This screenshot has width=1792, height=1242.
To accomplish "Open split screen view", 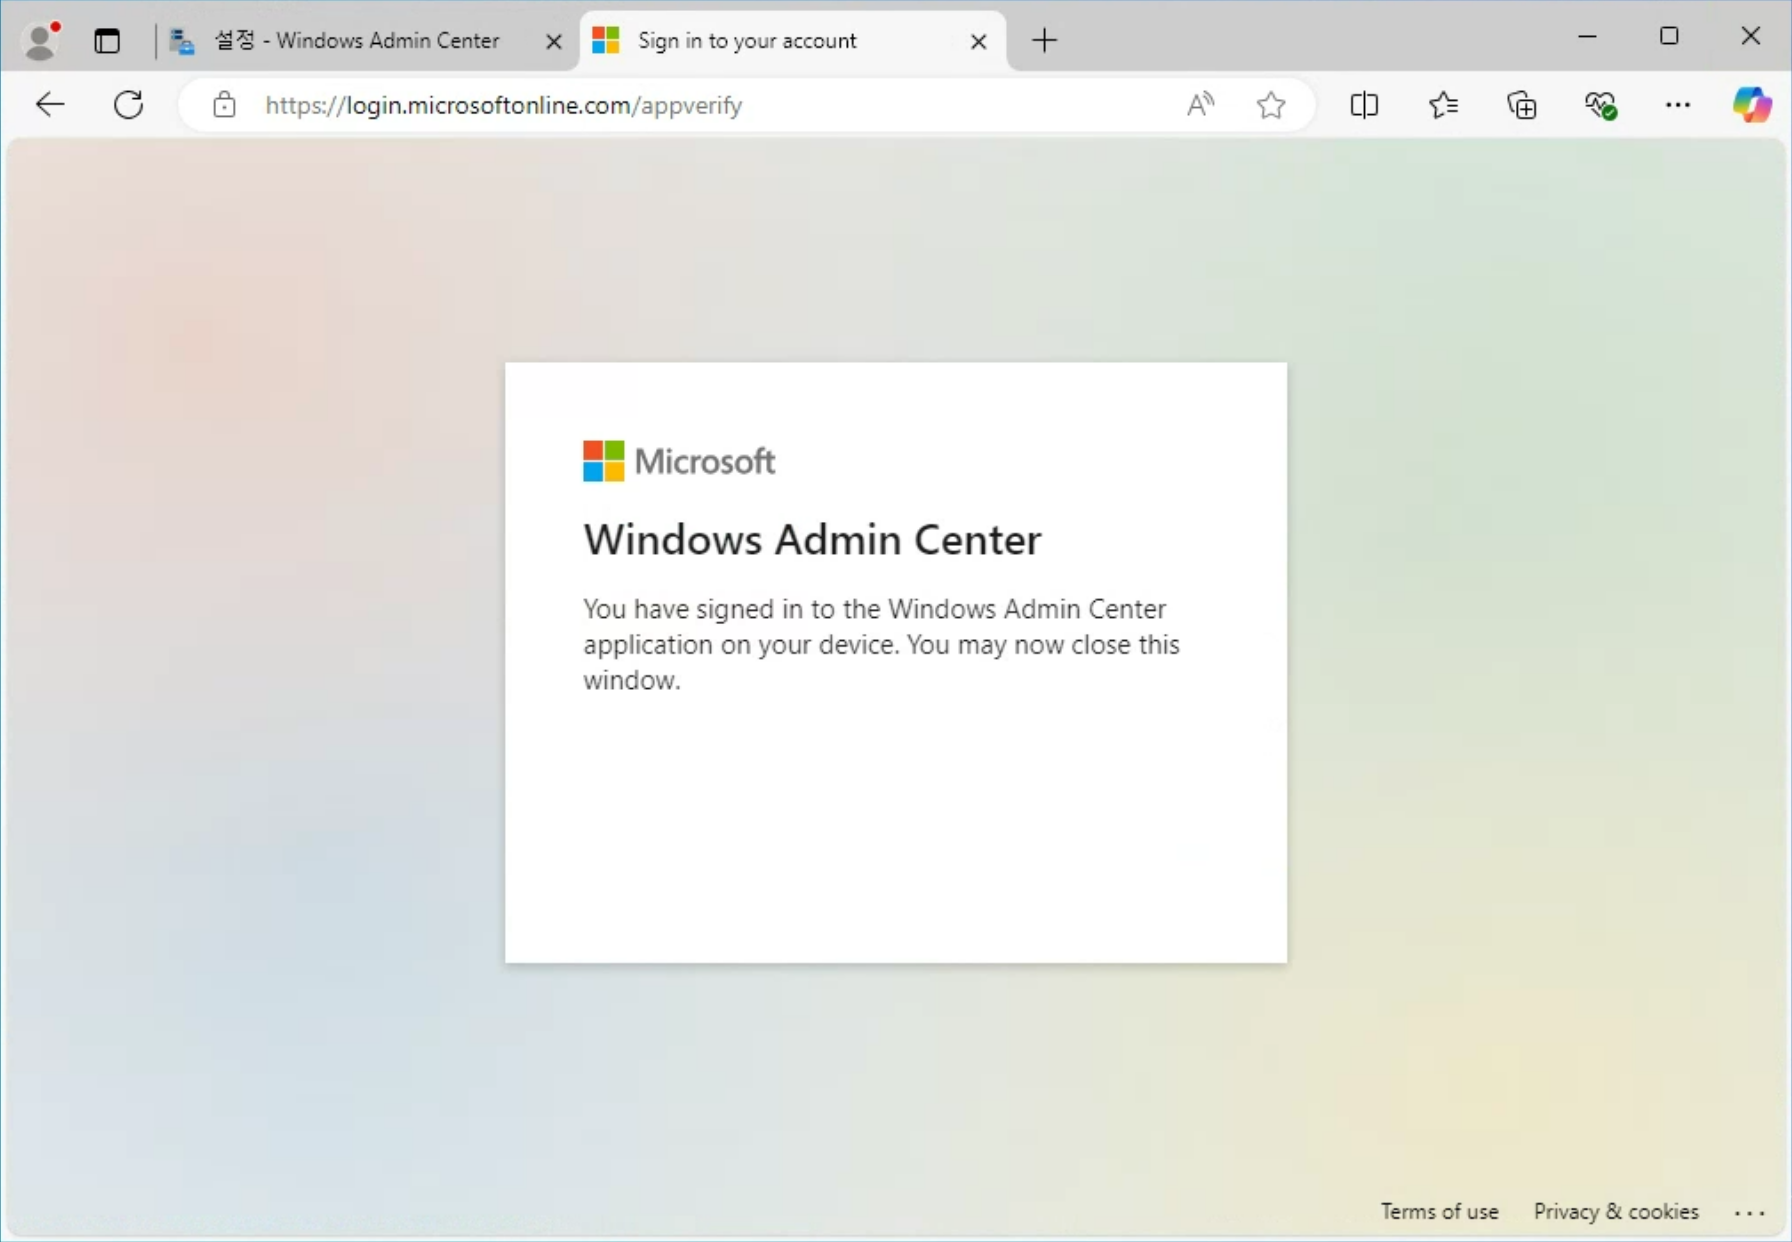I will click(x=1363, y=104).
